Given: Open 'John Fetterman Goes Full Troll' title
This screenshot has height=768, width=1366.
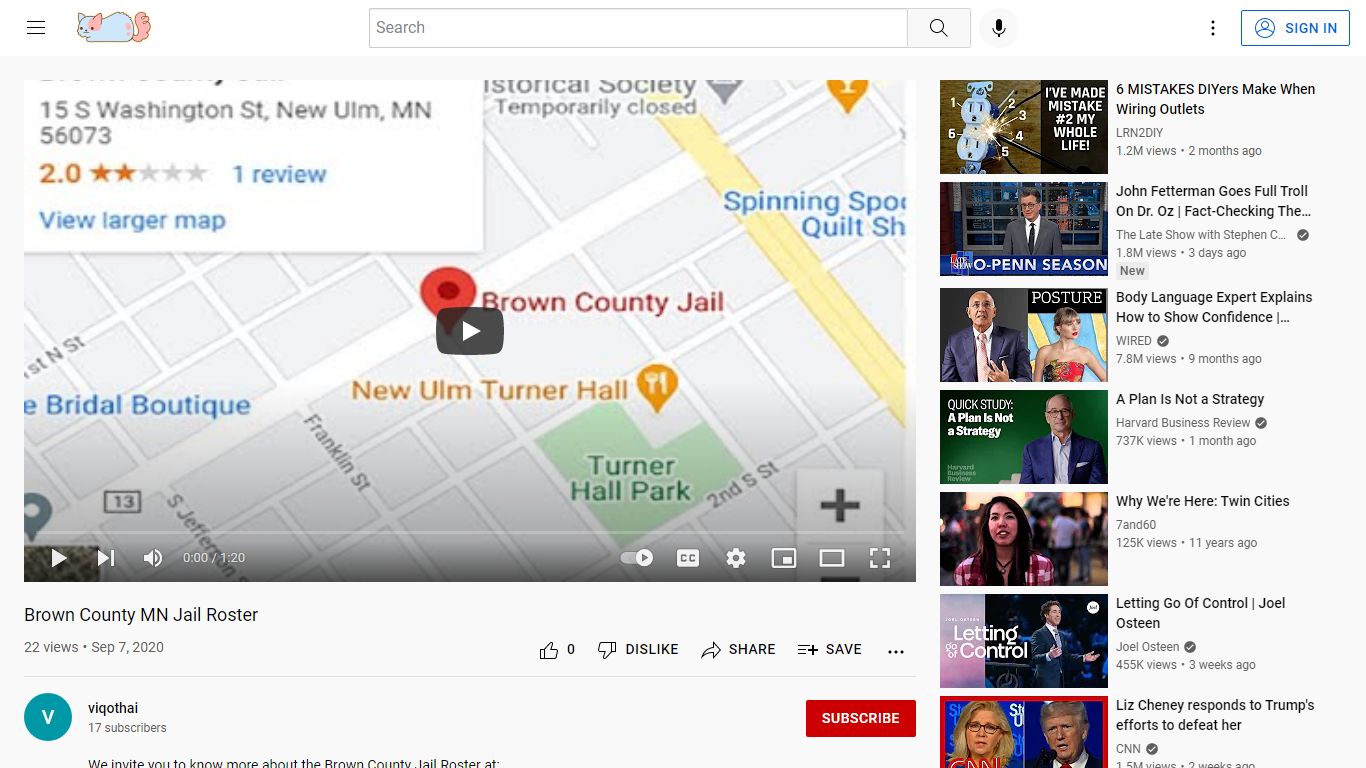Looking at the screenshot, I should [x=1213, y=201].
